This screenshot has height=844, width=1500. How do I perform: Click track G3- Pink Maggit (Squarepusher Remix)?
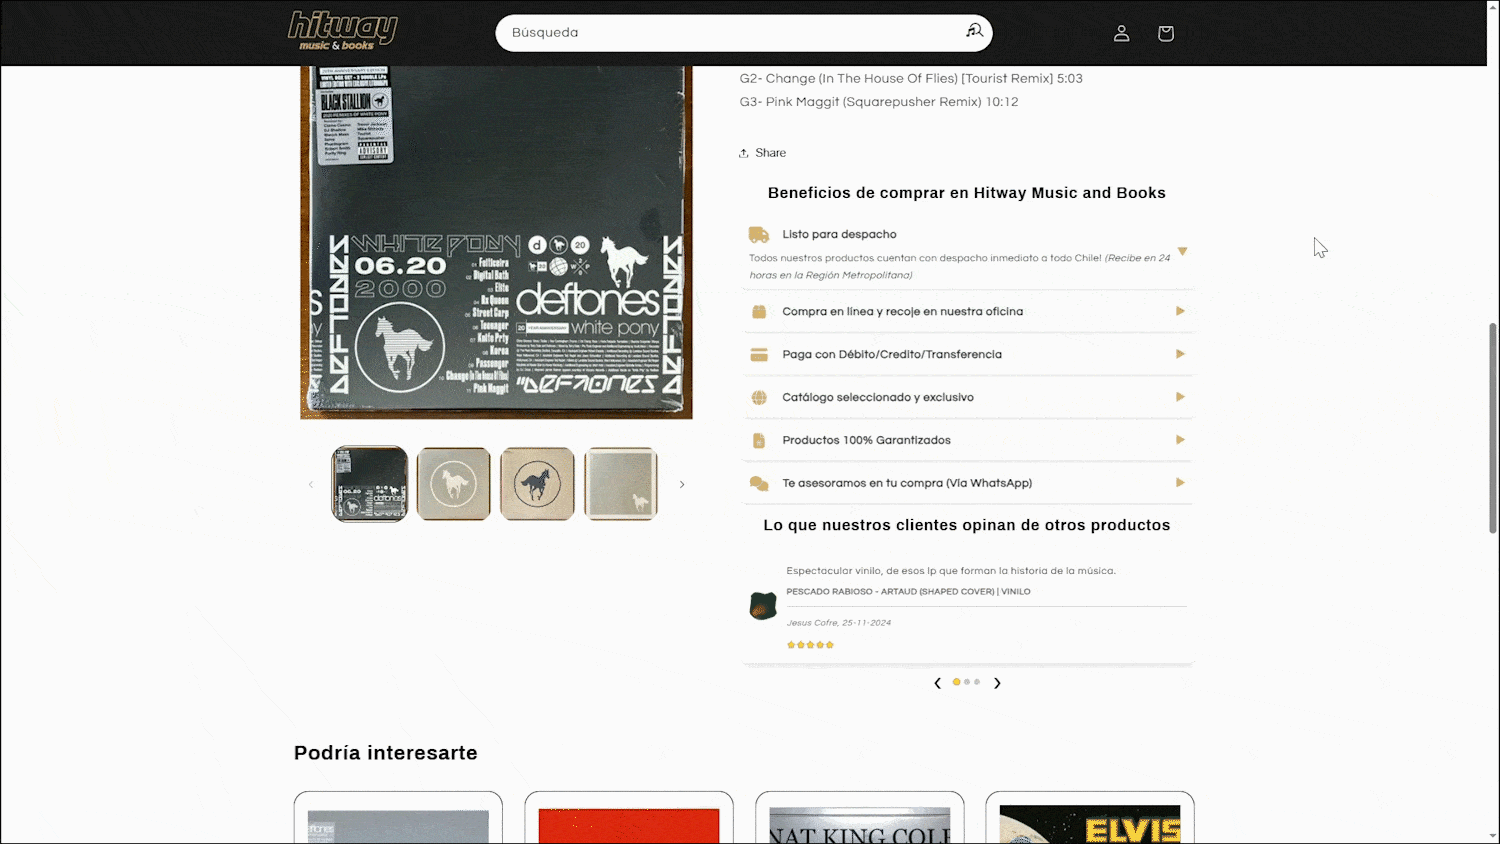(x=879, y=102)
